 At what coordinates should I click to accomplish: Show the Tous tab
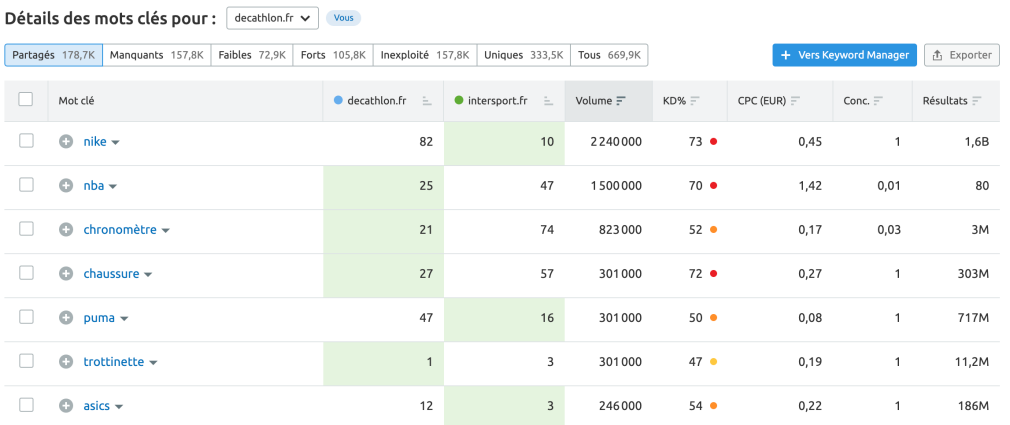pyautogui.click(x=609, y=55)
